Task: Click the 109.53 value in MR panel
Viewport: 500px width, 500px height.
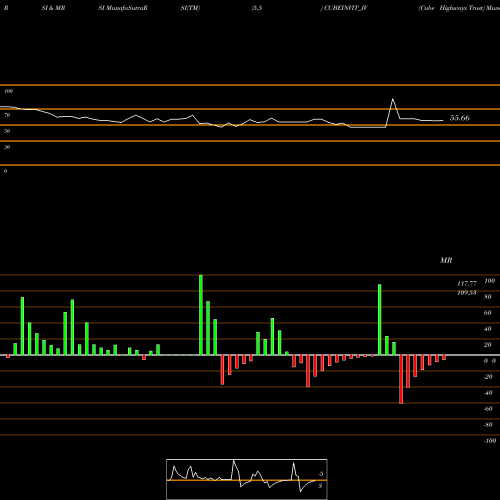Action: tap(467, 293)
